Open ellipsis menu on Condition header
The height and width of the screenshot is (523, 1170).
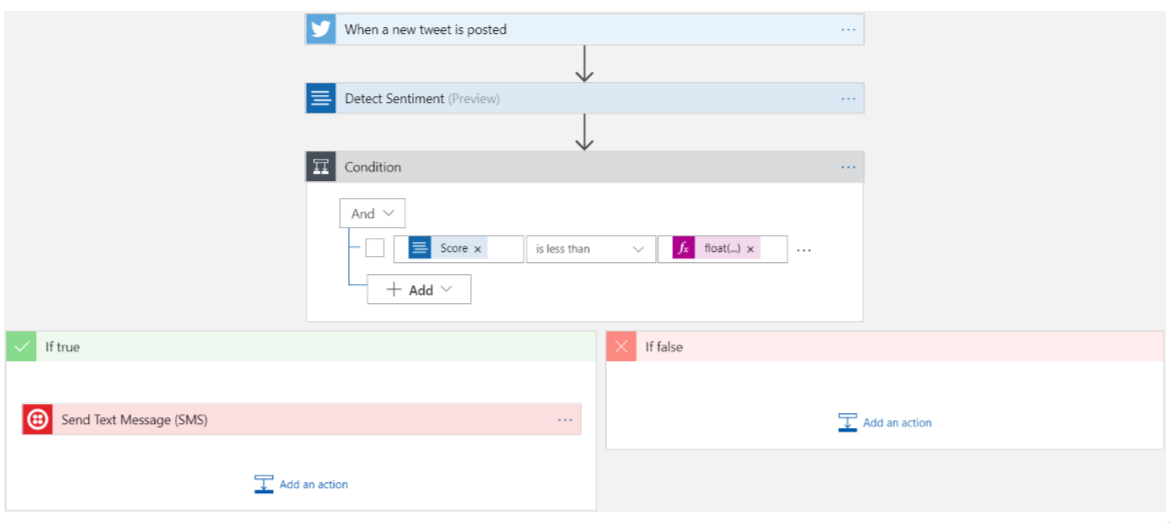[x=848, y=168]
